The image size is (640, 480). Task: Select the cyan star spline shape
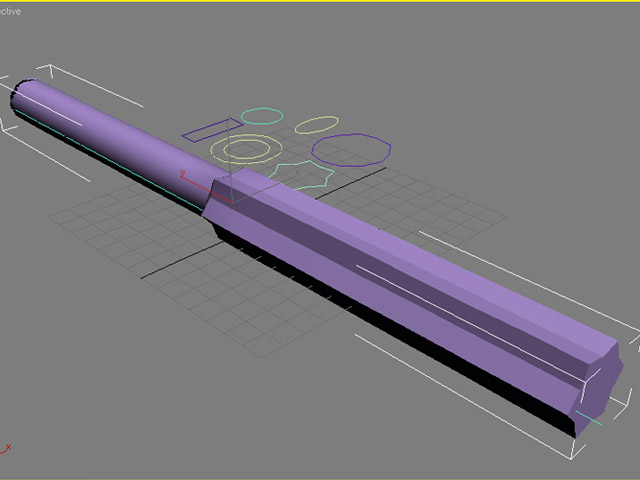[302, 176]
